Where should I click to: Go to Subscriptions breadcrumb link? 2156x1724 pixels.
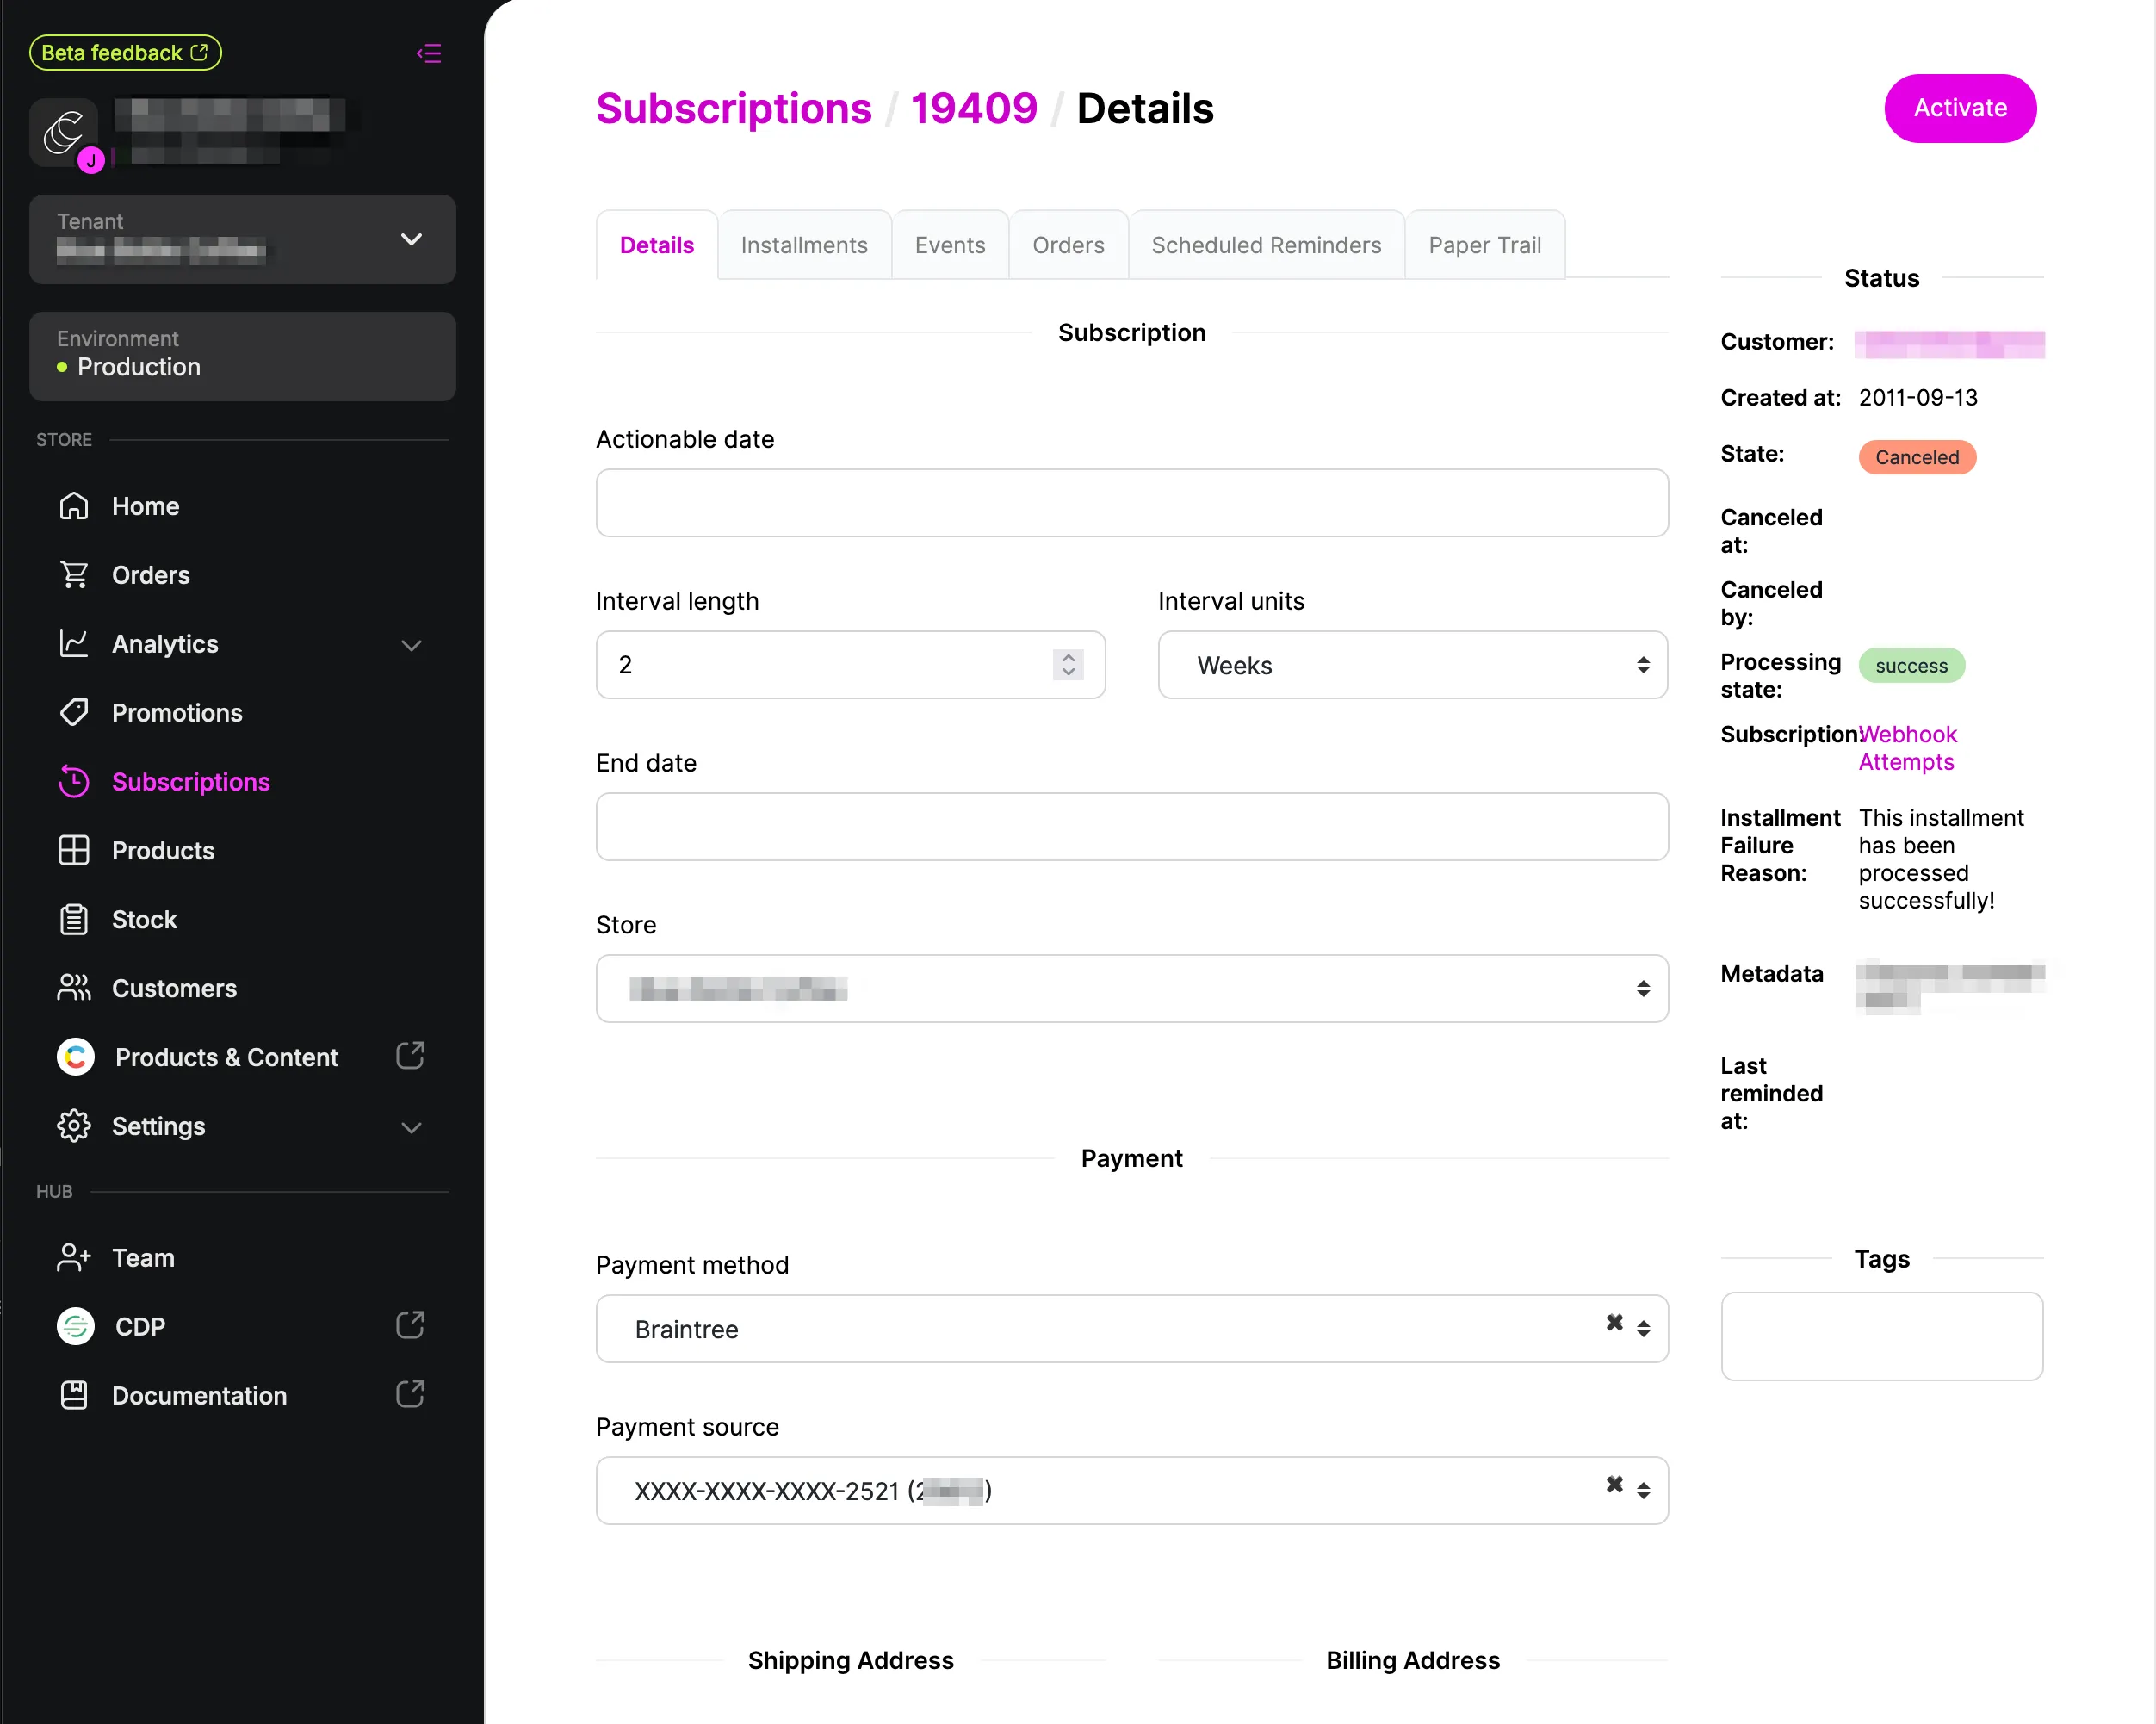click(x=734, y=108)
